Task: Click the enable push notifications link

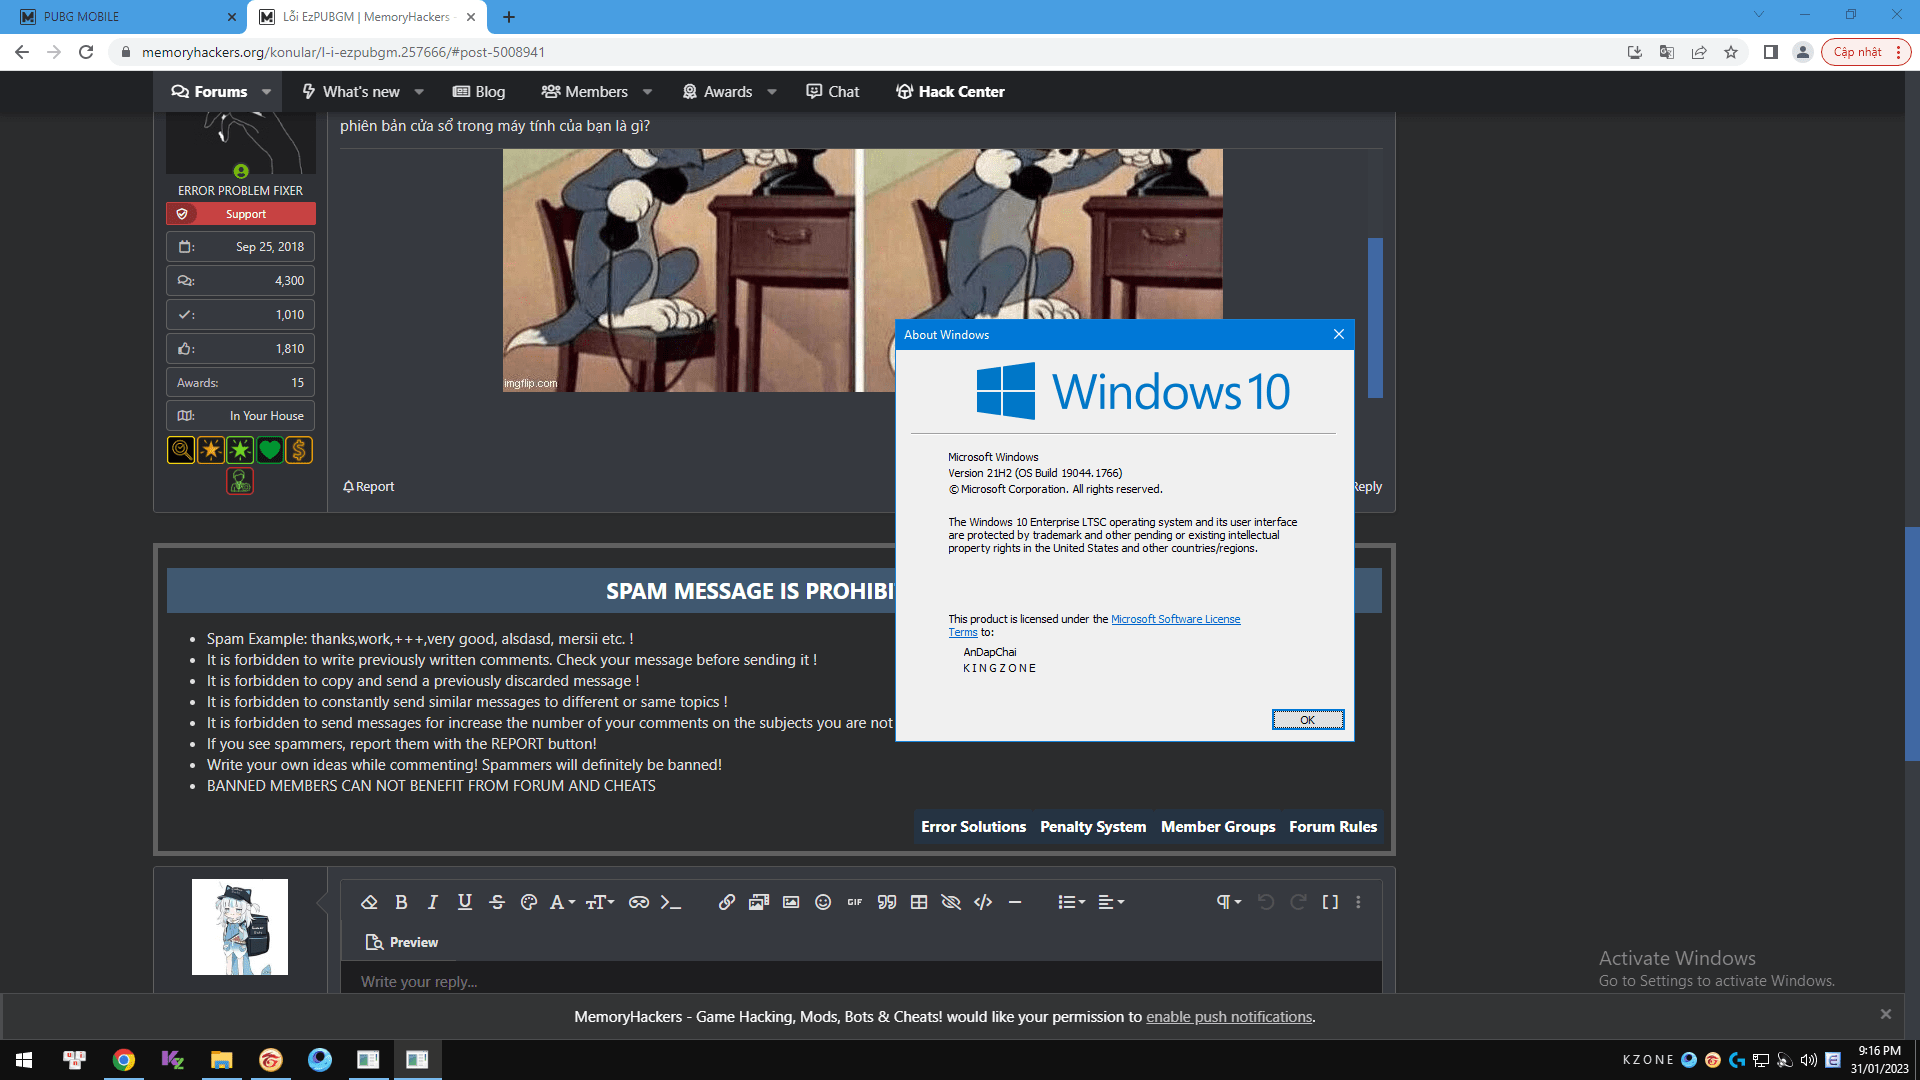Action: pos(1229,1016)
